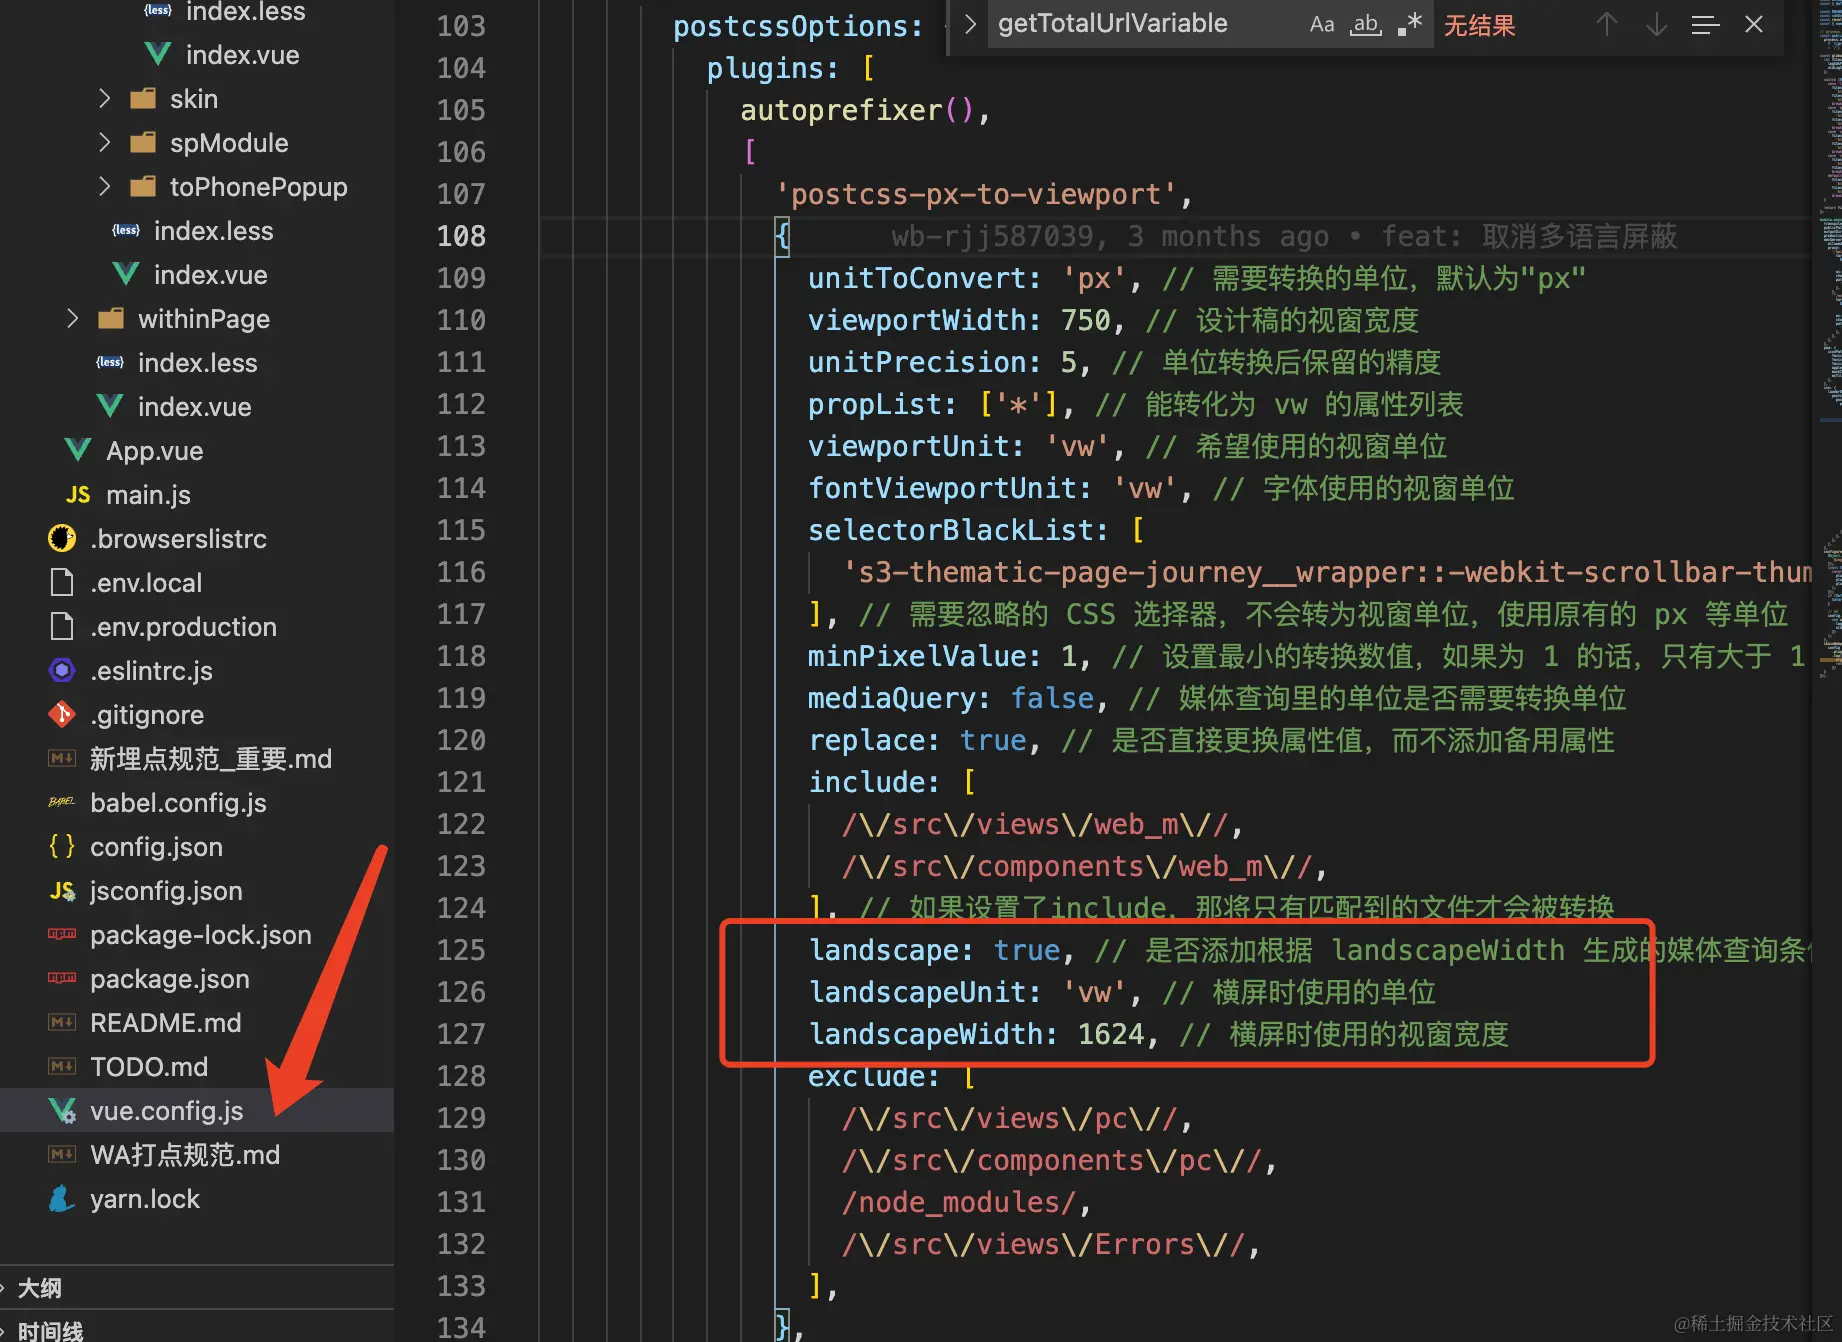The width and height of the screenshot is (1842, 1342).
Task: Toggle Match Case in the find widget
Action: pyautogui.click(x=1322, y=25)
